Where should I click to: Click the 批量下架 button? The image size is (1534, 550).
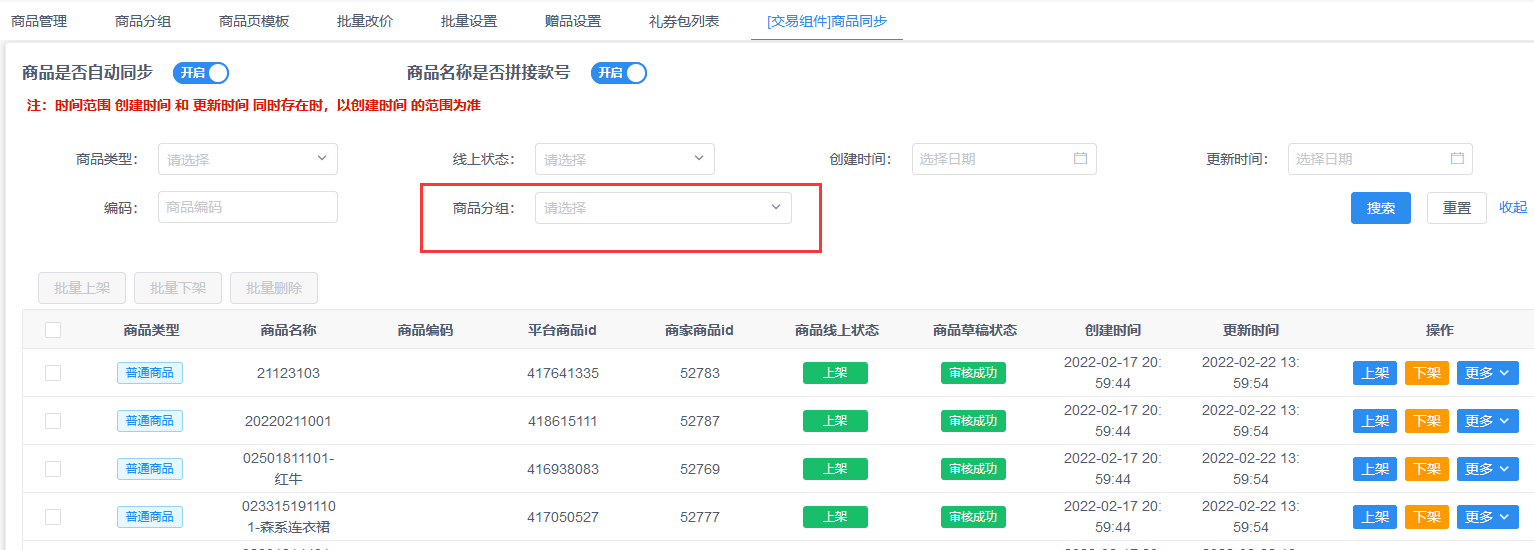178,288
